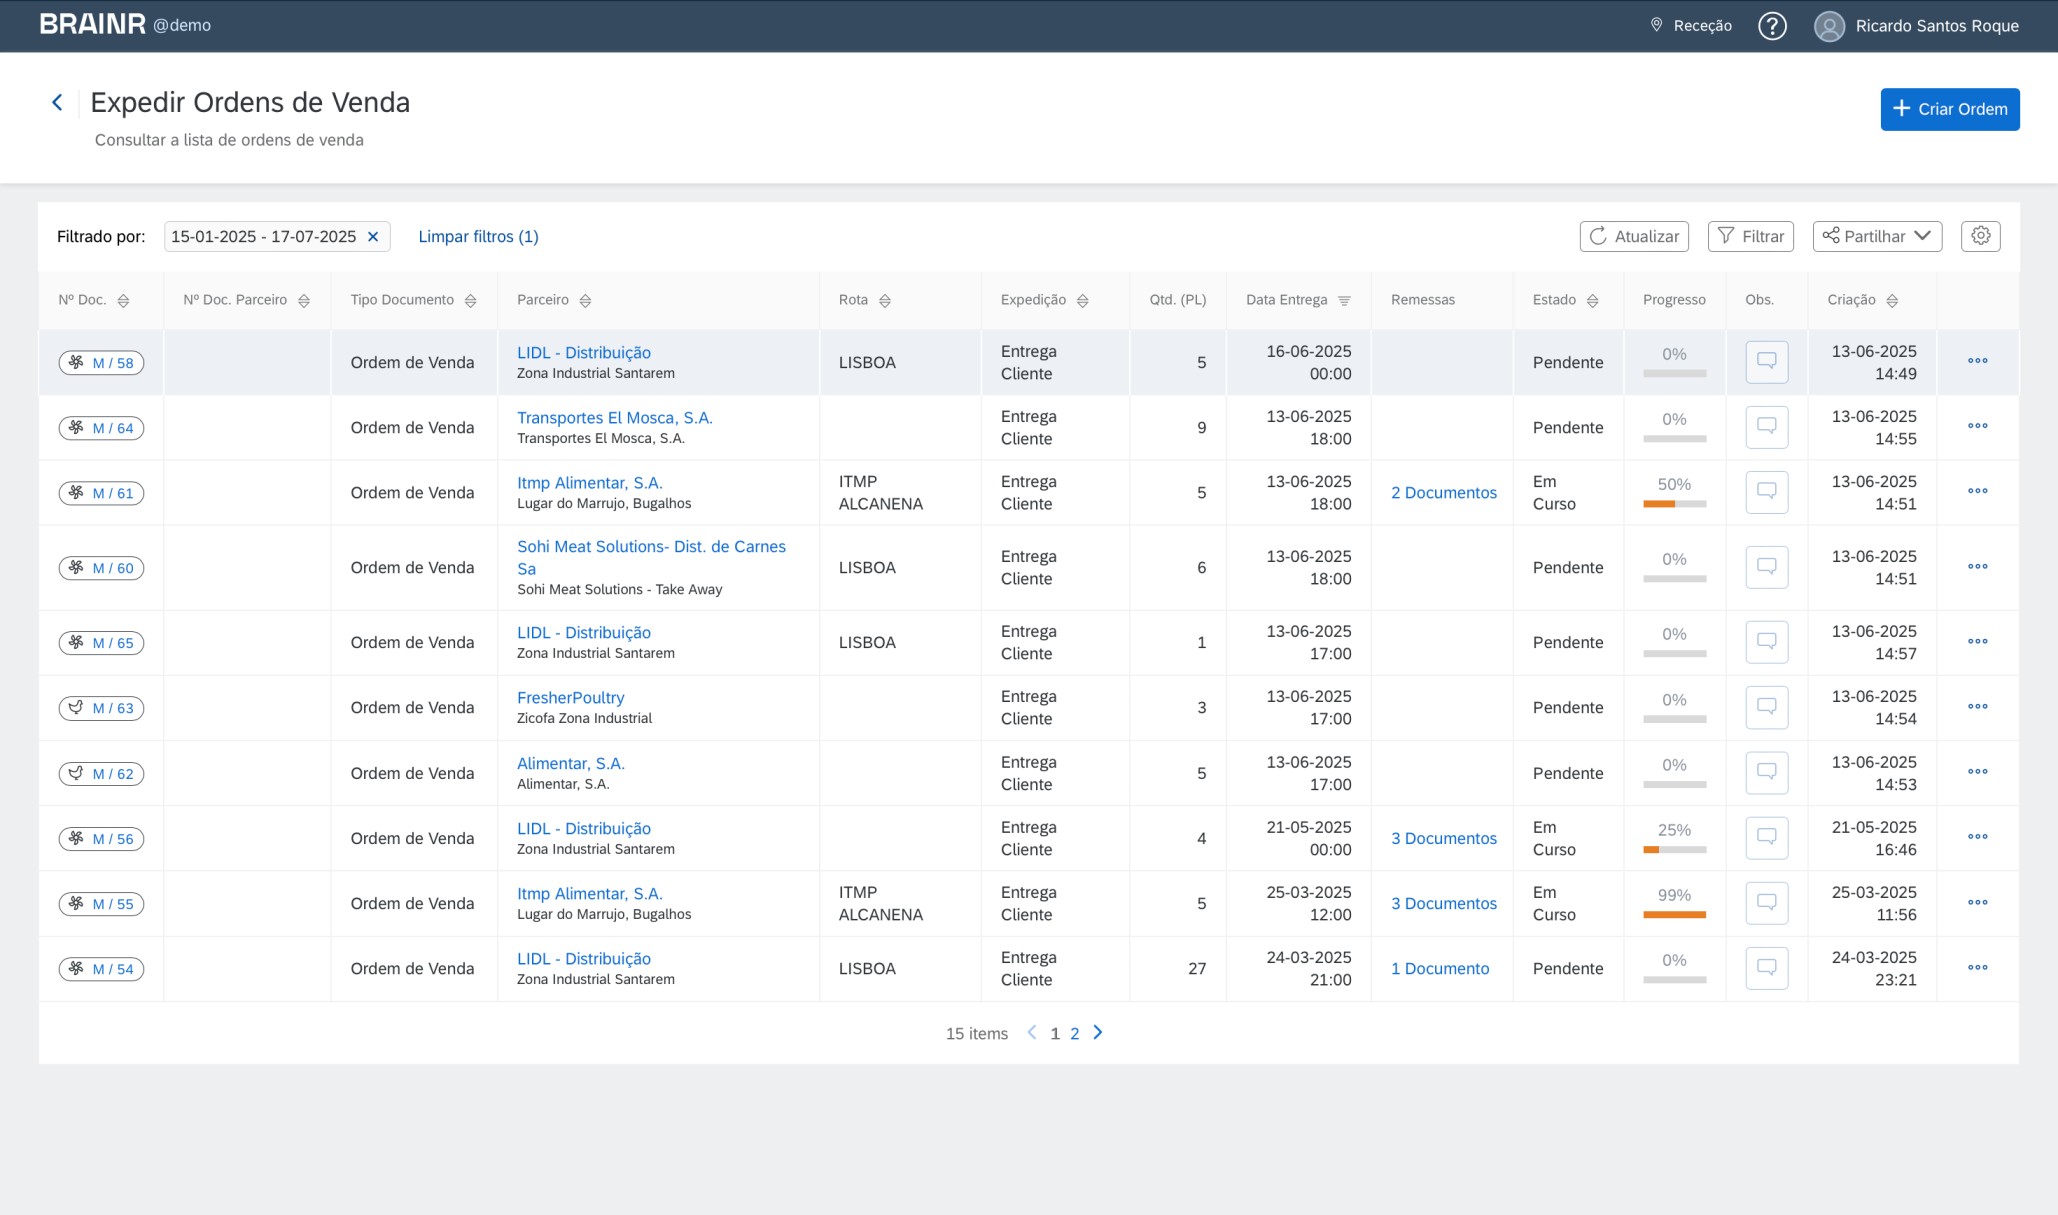Select page 1 in pagination
Screen dimensions: 2058x1215
(1054, 1034)
